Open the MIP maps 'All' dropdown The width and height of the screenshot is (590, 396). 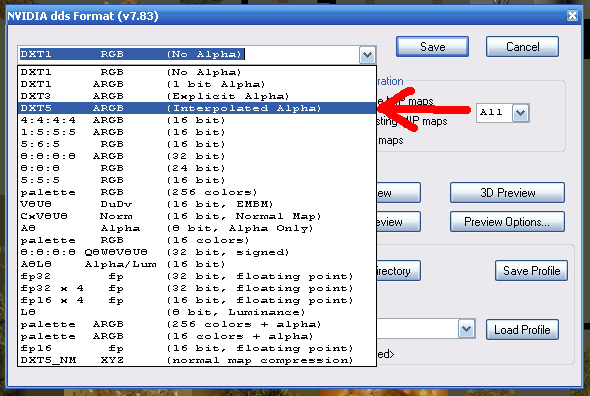pos(521,113)
